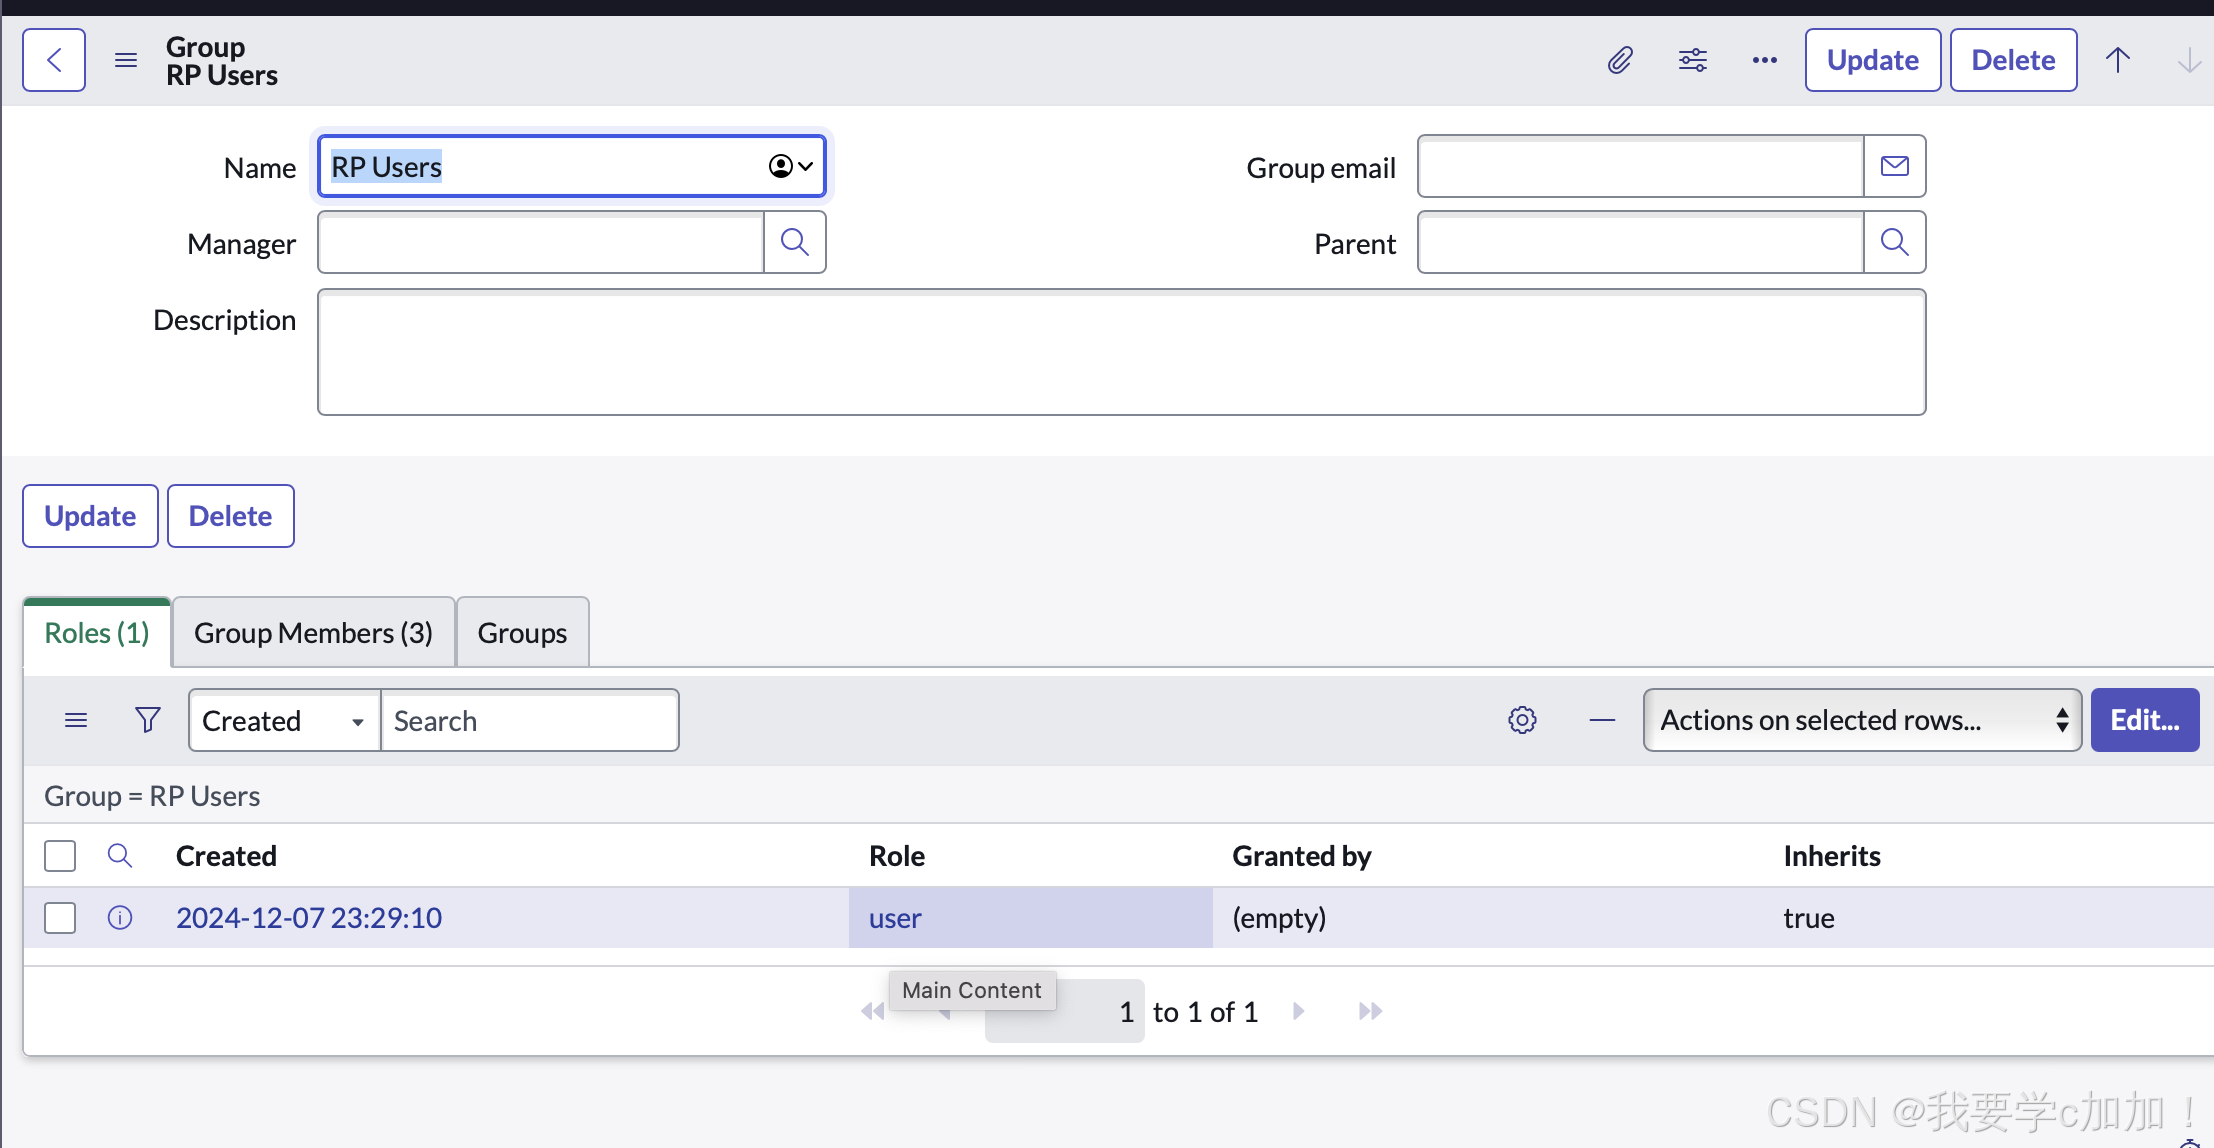2214x1148 pixels.
Task: Open the roles list filter funnel icon
Action: point(148,720)
